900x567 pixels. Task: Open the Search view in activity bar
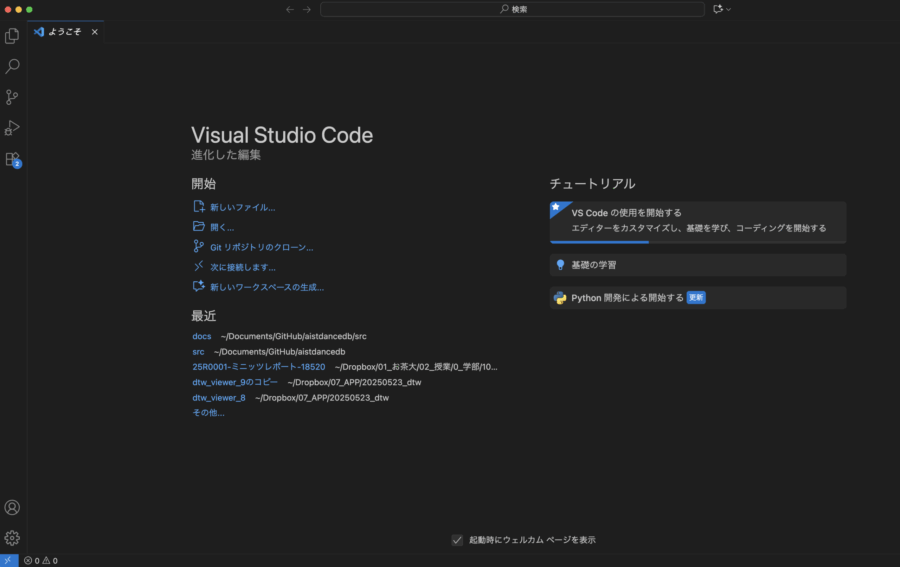12,67
